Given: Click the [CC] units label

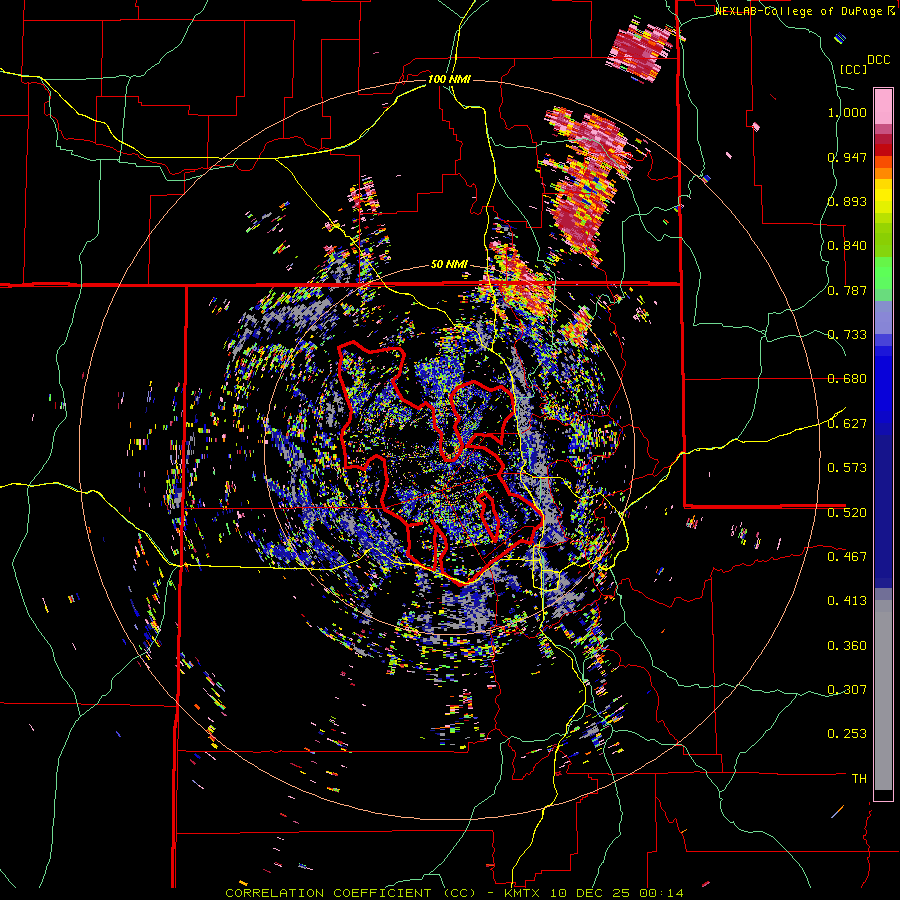Looking at the screenshot, I should (x=854, y=69).
